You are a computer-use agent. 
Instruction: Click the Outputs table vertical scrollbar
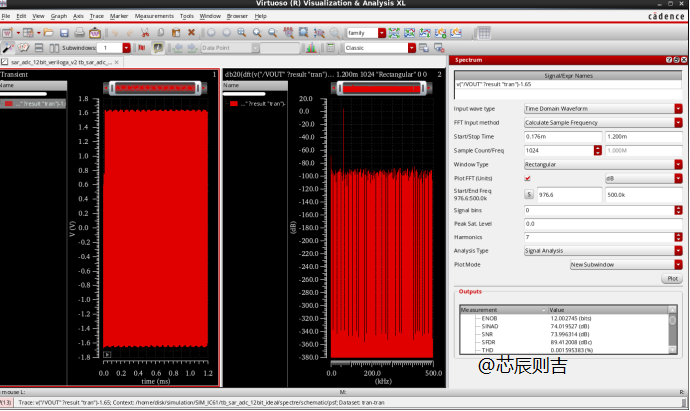pos(672,330)
